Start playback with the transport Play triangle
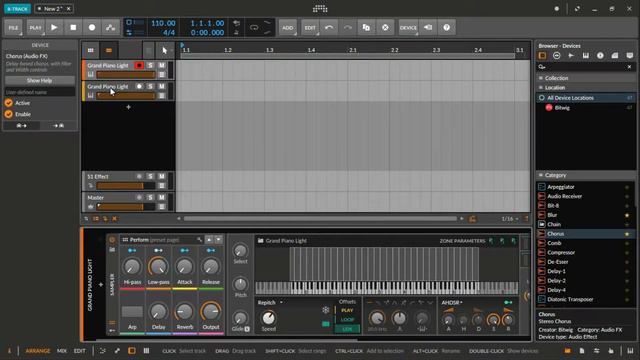The width and height of the screenshot is (640, 360). [x=54, y=27]
